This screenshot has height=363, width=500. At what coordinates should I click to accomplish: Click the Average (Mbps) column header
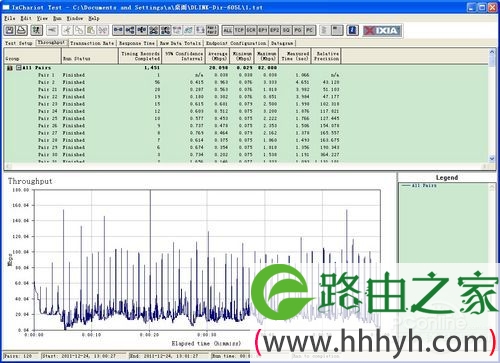click(218, 56)
